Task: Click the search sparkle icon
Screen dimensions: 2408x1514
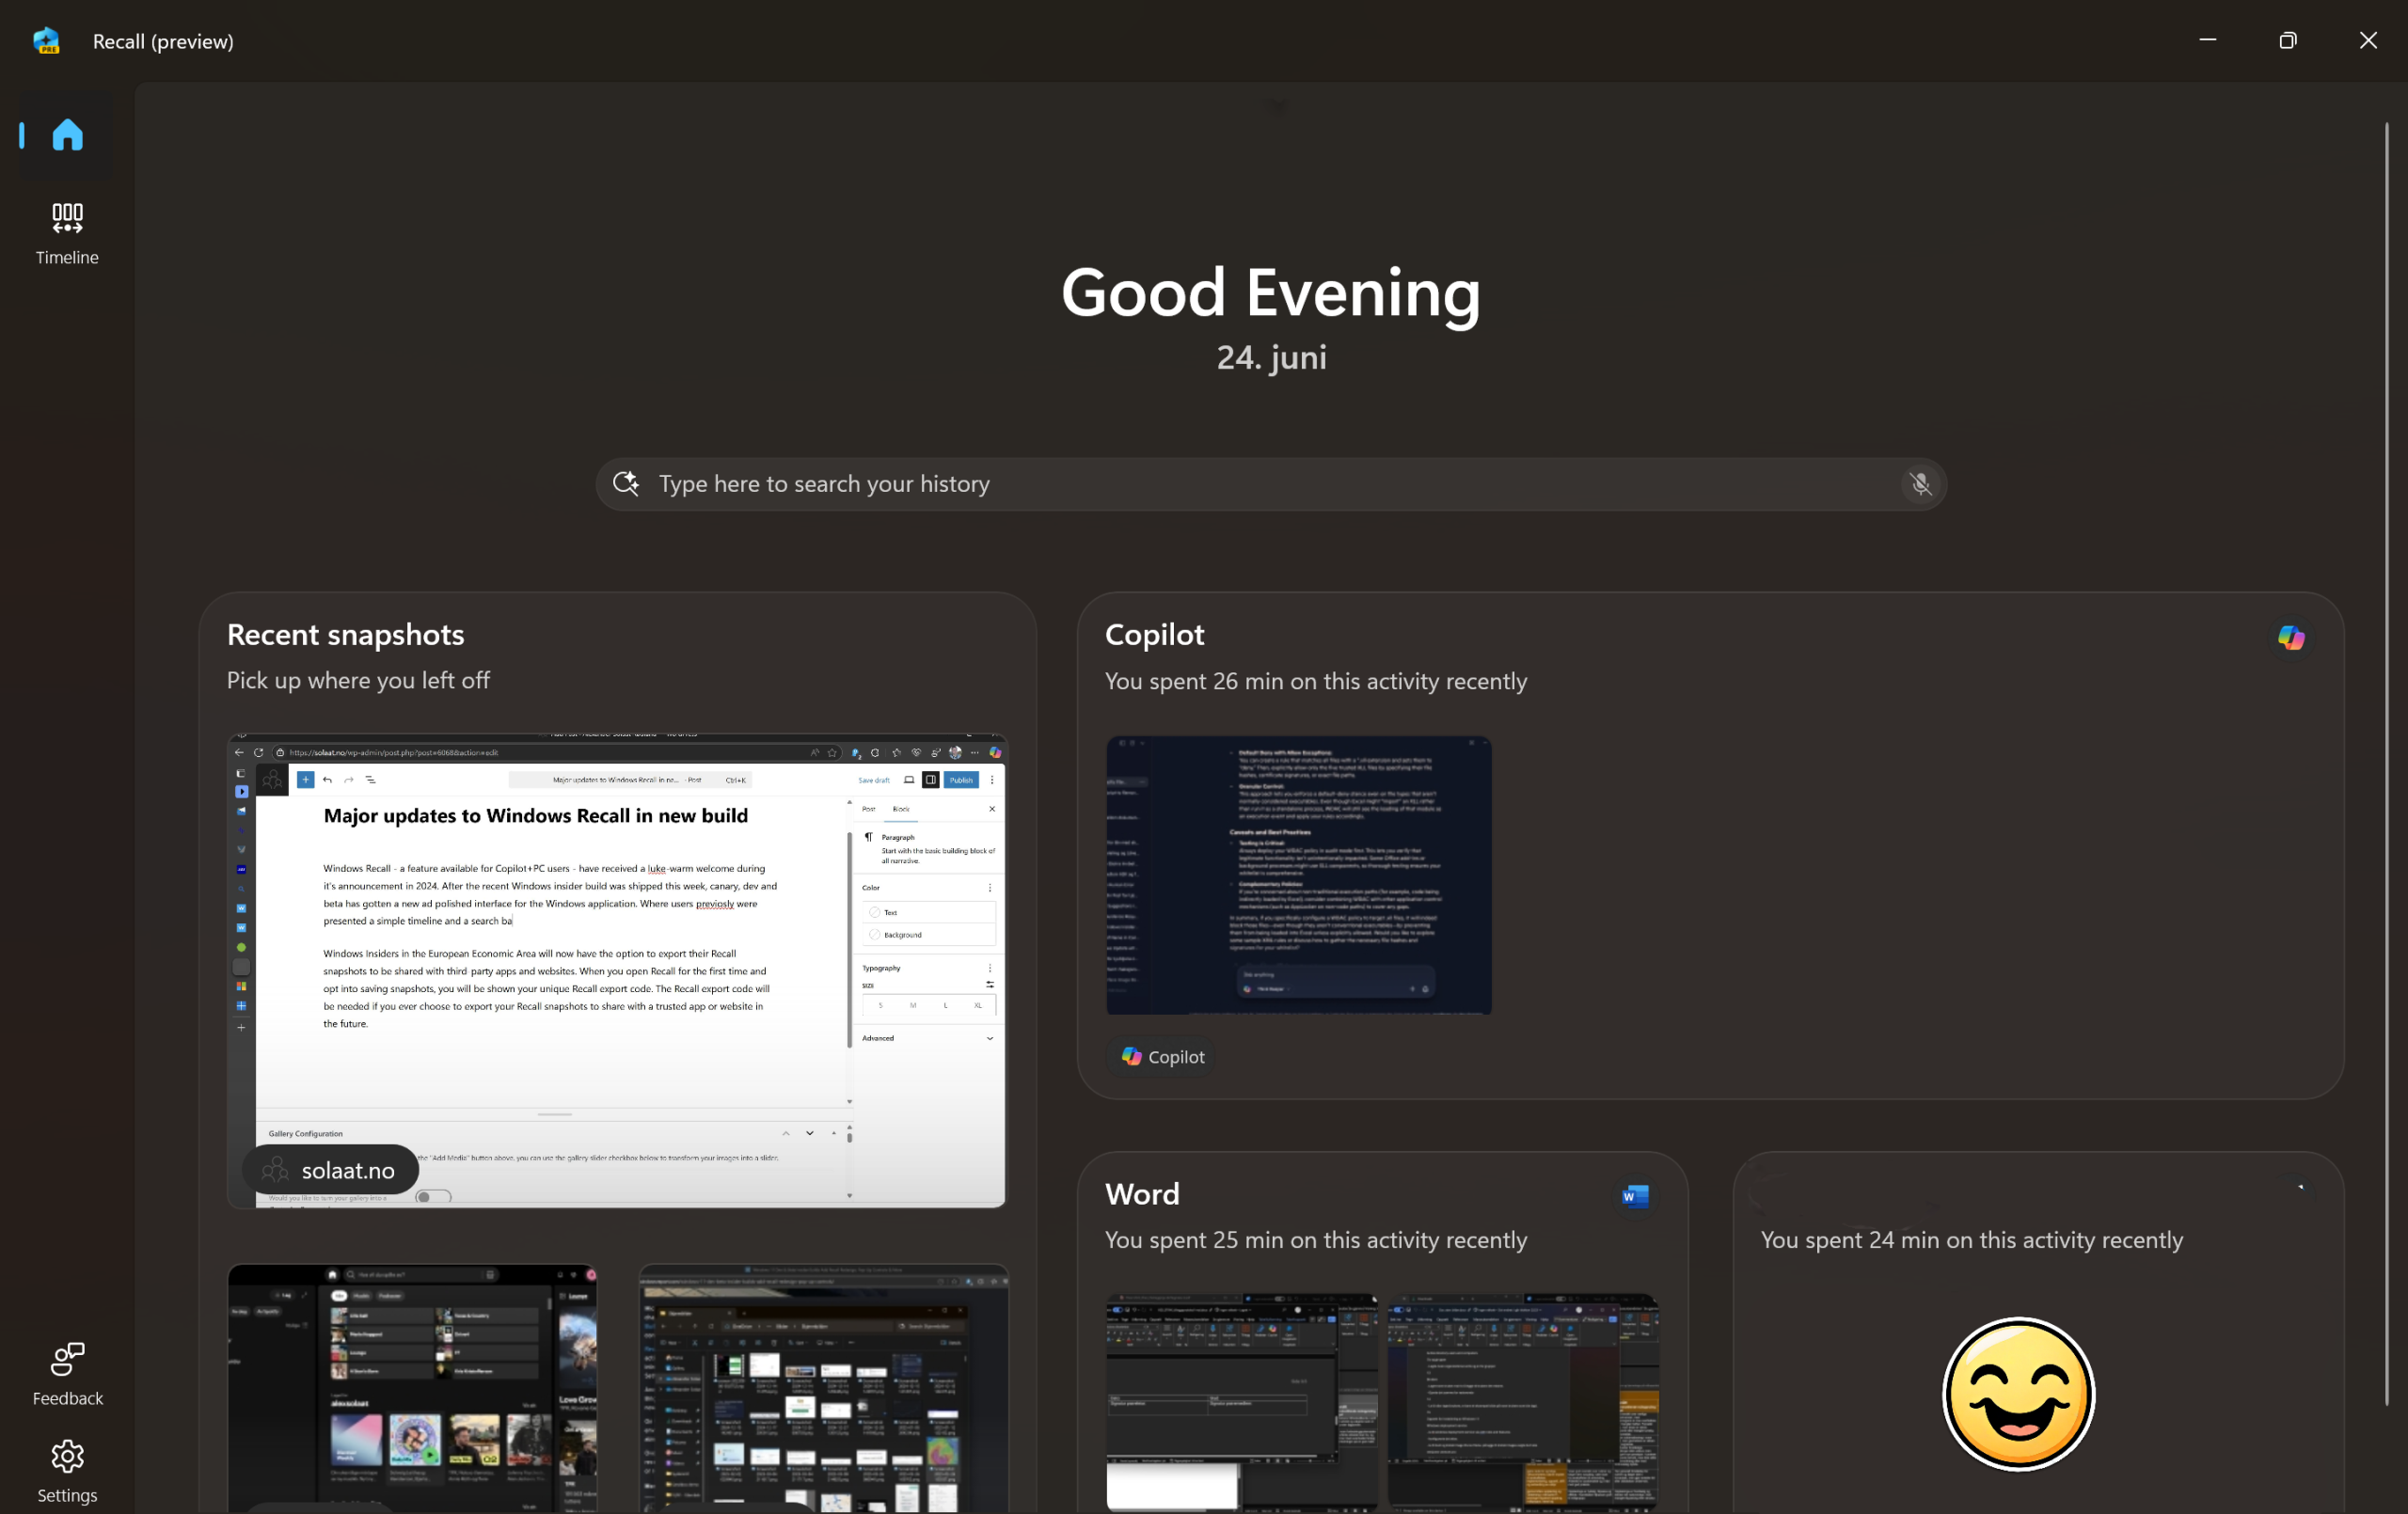Action: [x=626, y=484]
